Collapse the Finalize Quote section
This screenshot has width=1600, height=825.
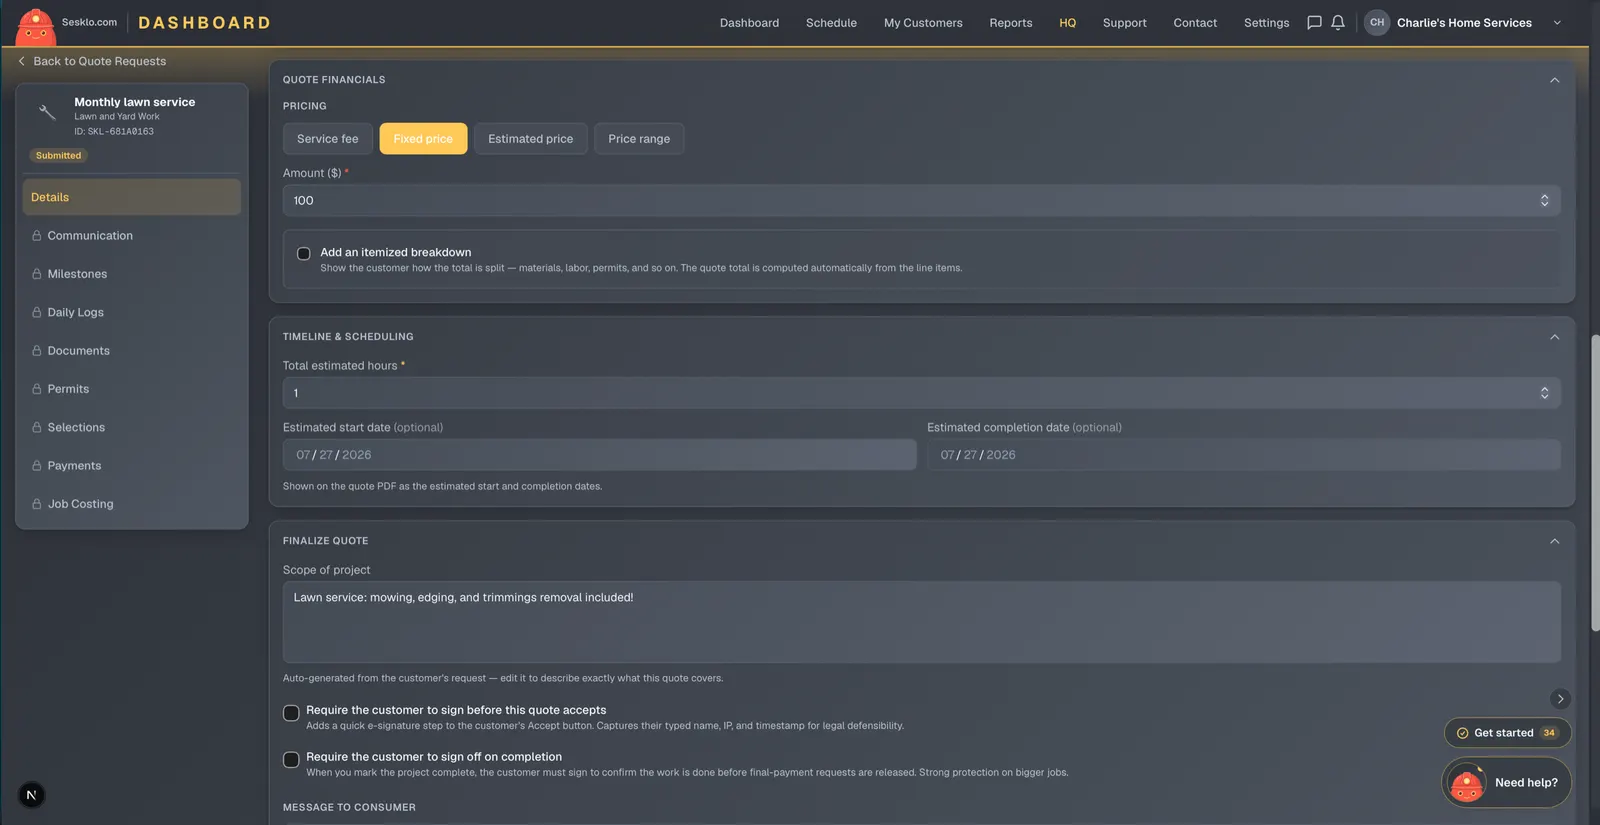click(x=1554, y=541)
